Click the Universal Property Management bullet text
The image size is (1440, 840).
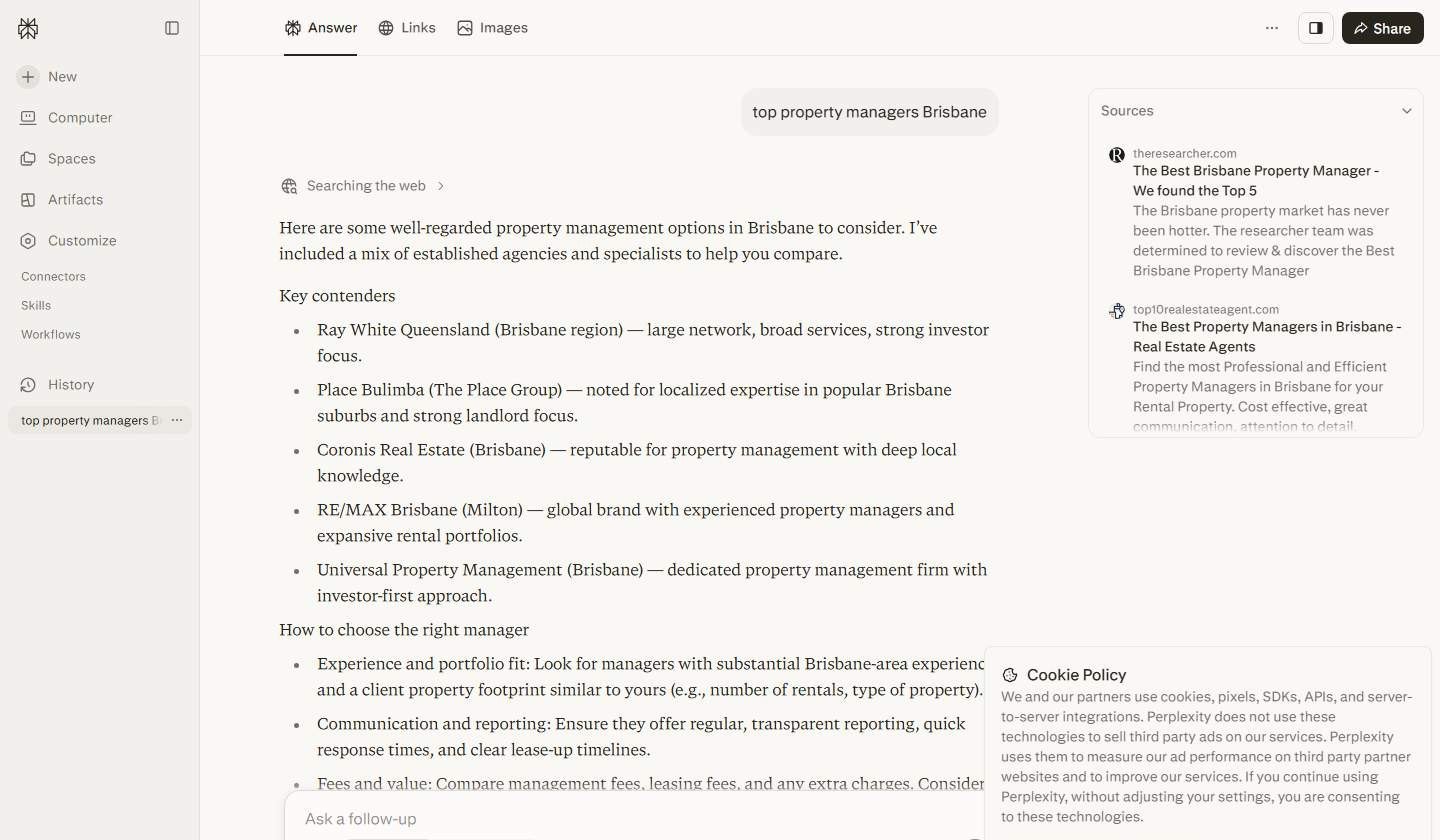pos(652,583)
